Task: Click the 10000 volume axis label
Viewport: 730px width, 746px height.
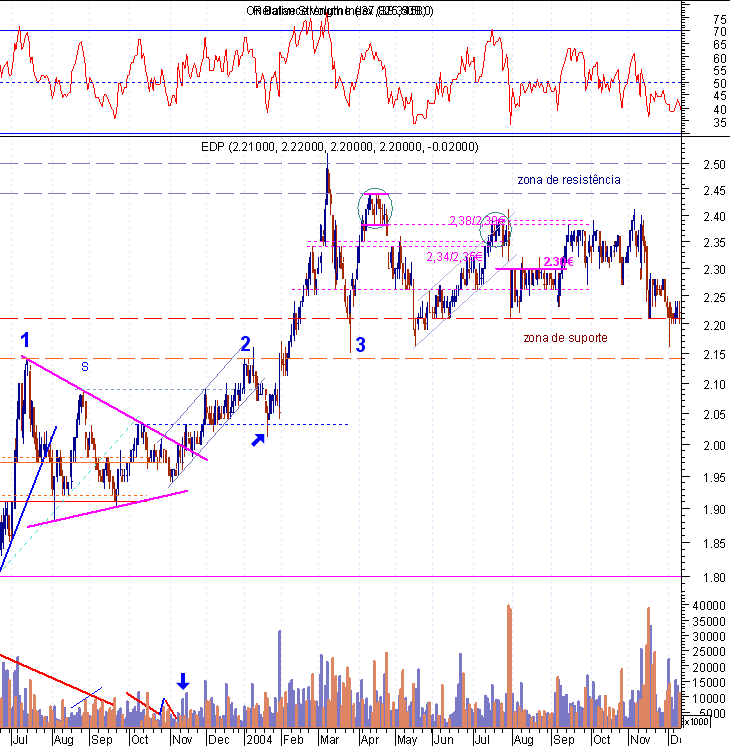Action: point(709,698)
